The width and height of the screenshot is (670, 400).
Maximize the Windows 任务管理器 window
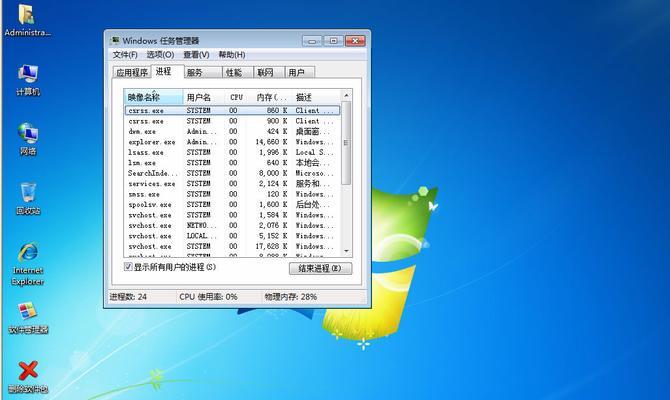[333, 41]
